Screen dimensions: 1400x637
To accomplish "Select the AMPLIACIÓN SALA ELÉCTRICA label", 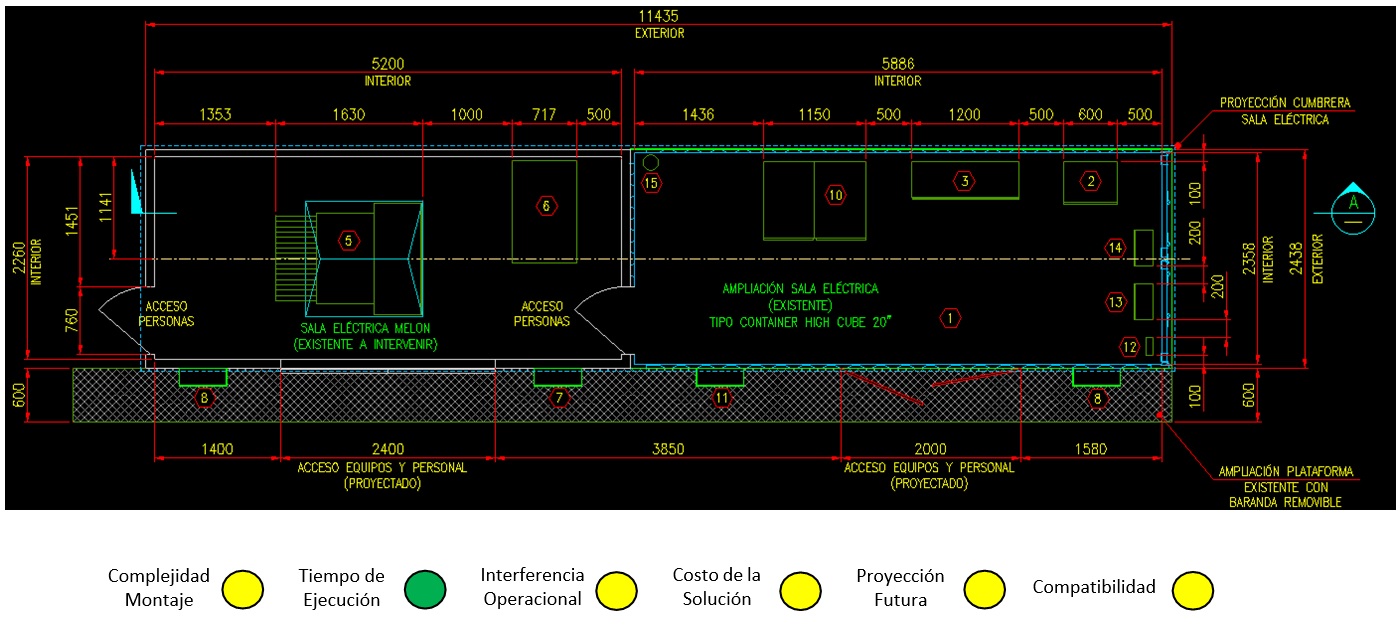I will click(x=800, y=288).
